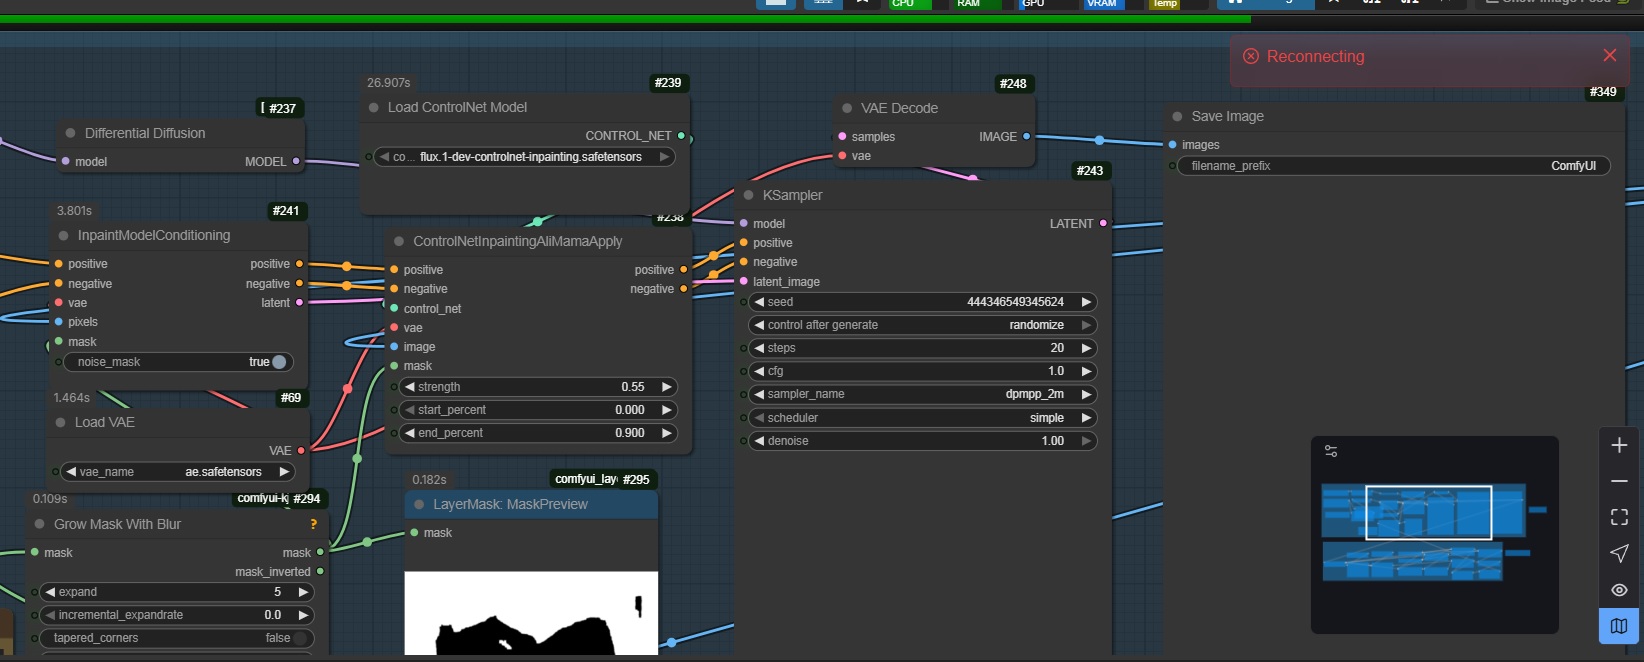Increase strength with the right arrow
The width and height of the screenshot is (1644, 662).
[666, 387]
